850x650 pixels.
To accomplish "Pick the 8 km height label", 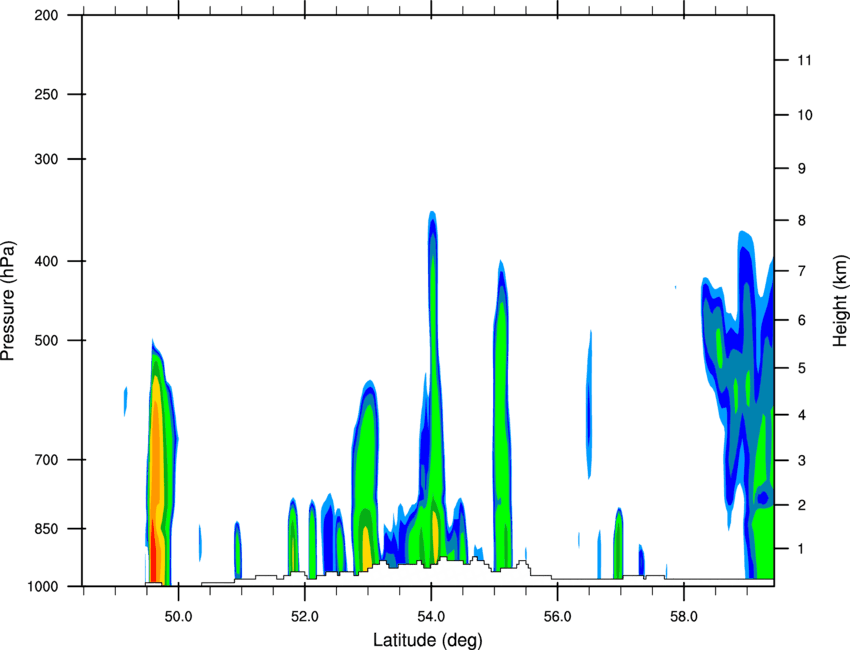I will [802, 220].
